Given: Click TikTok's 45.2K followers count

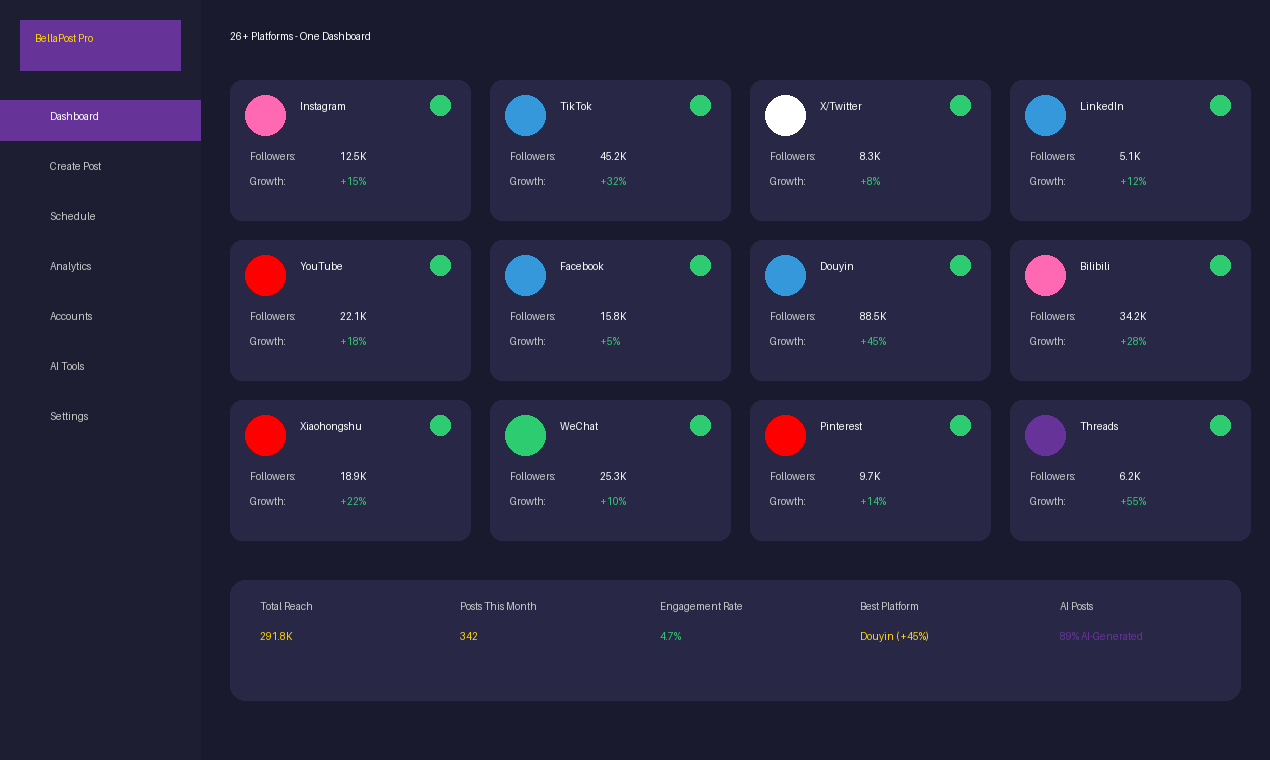Looking at the screenshot, I should click(x=613, y=156).
